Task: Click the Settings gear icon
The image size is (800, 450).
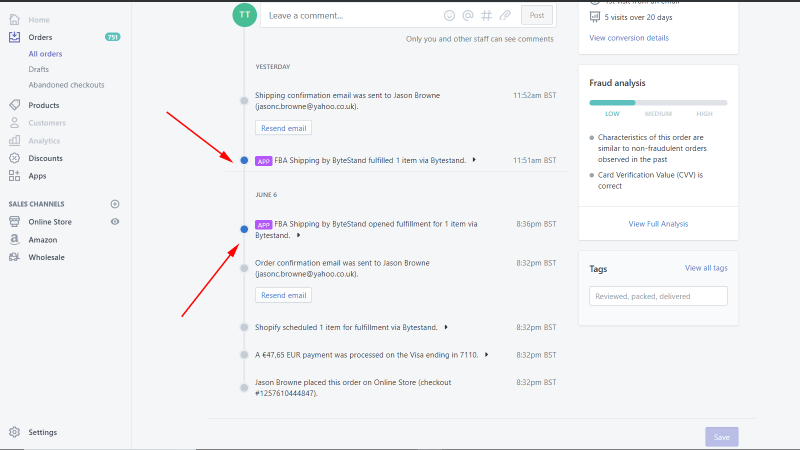Action: [14, 432]
